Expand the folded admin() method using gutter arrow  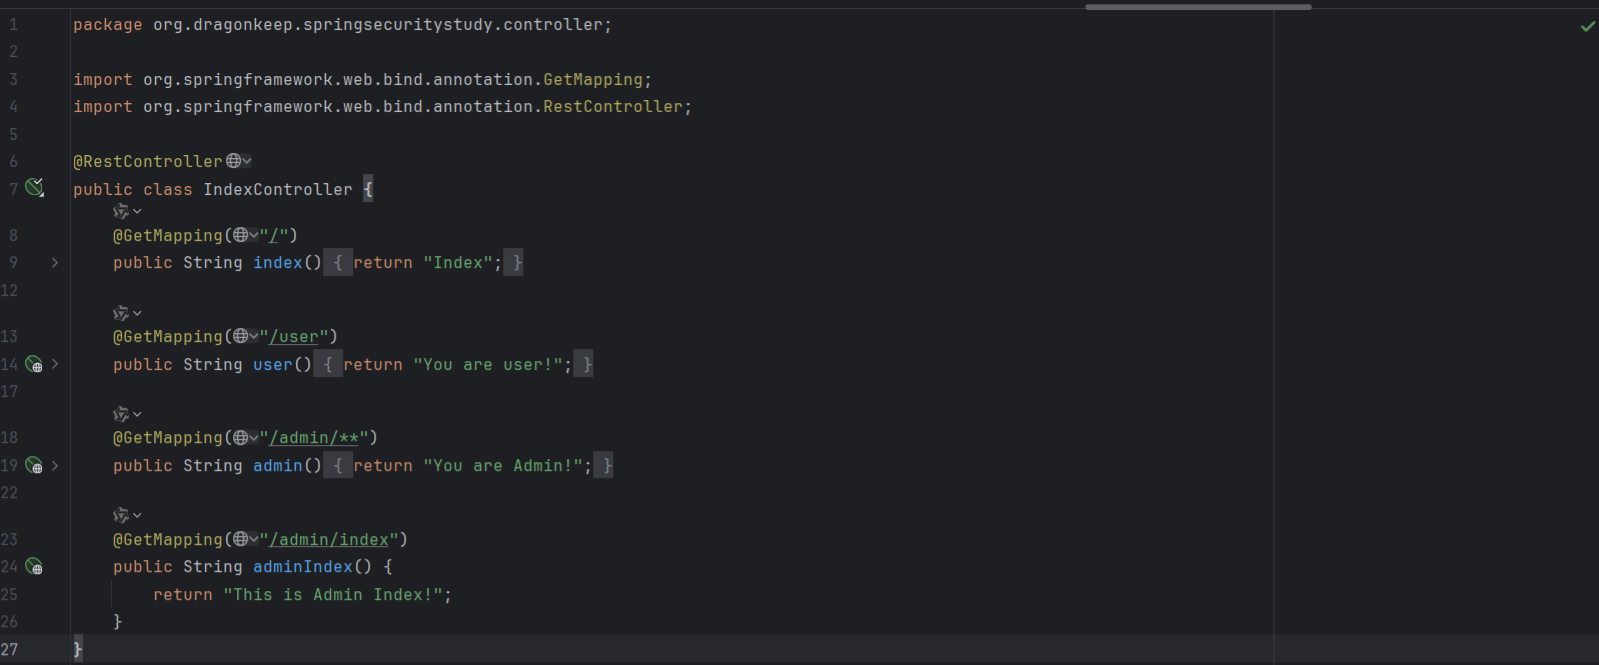click(55, 466)
